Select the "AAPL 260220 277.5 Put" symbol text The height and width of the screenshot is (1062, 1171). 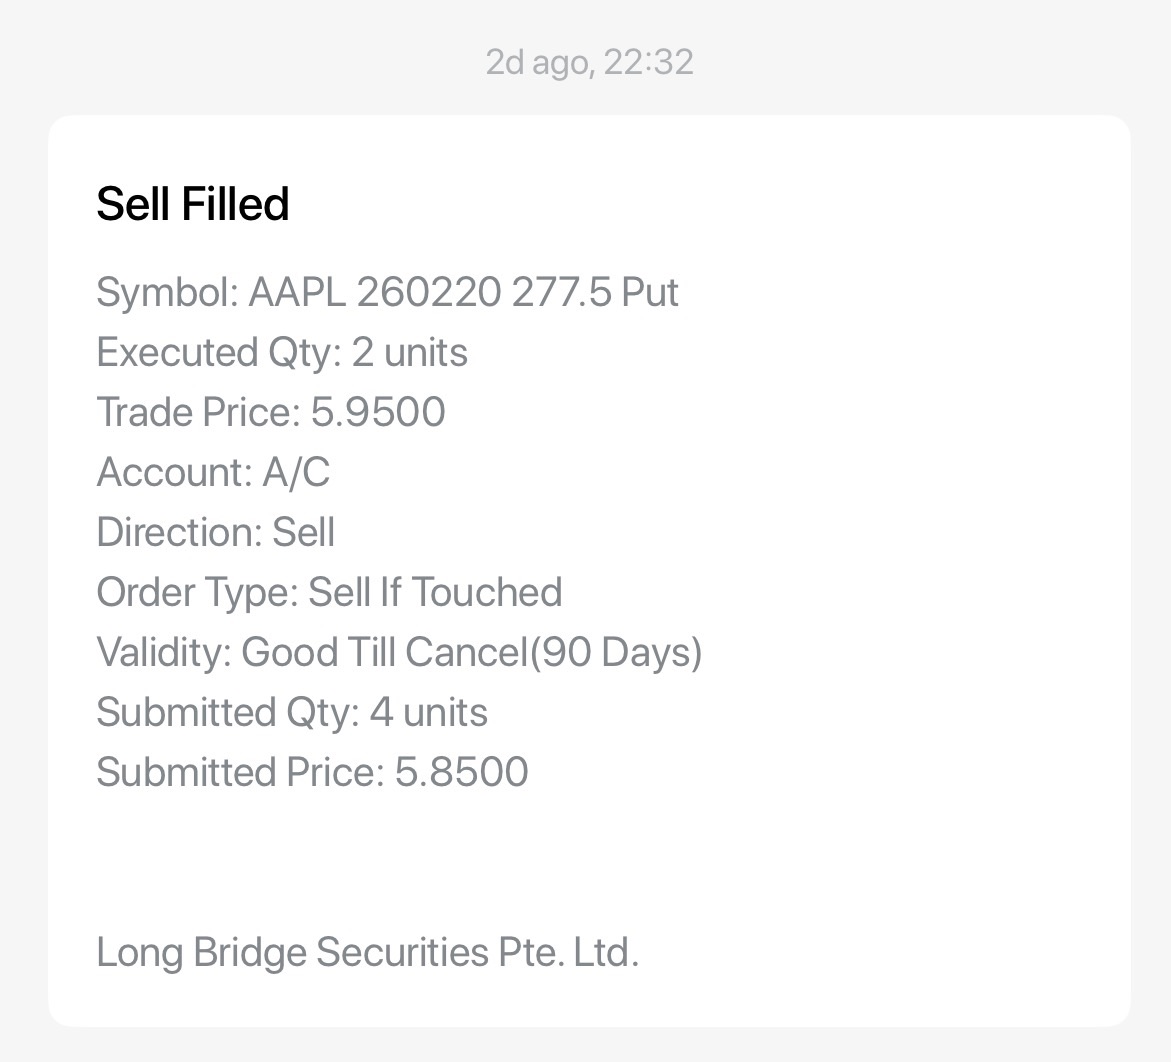pyautogui.click(x=463, y=292)
